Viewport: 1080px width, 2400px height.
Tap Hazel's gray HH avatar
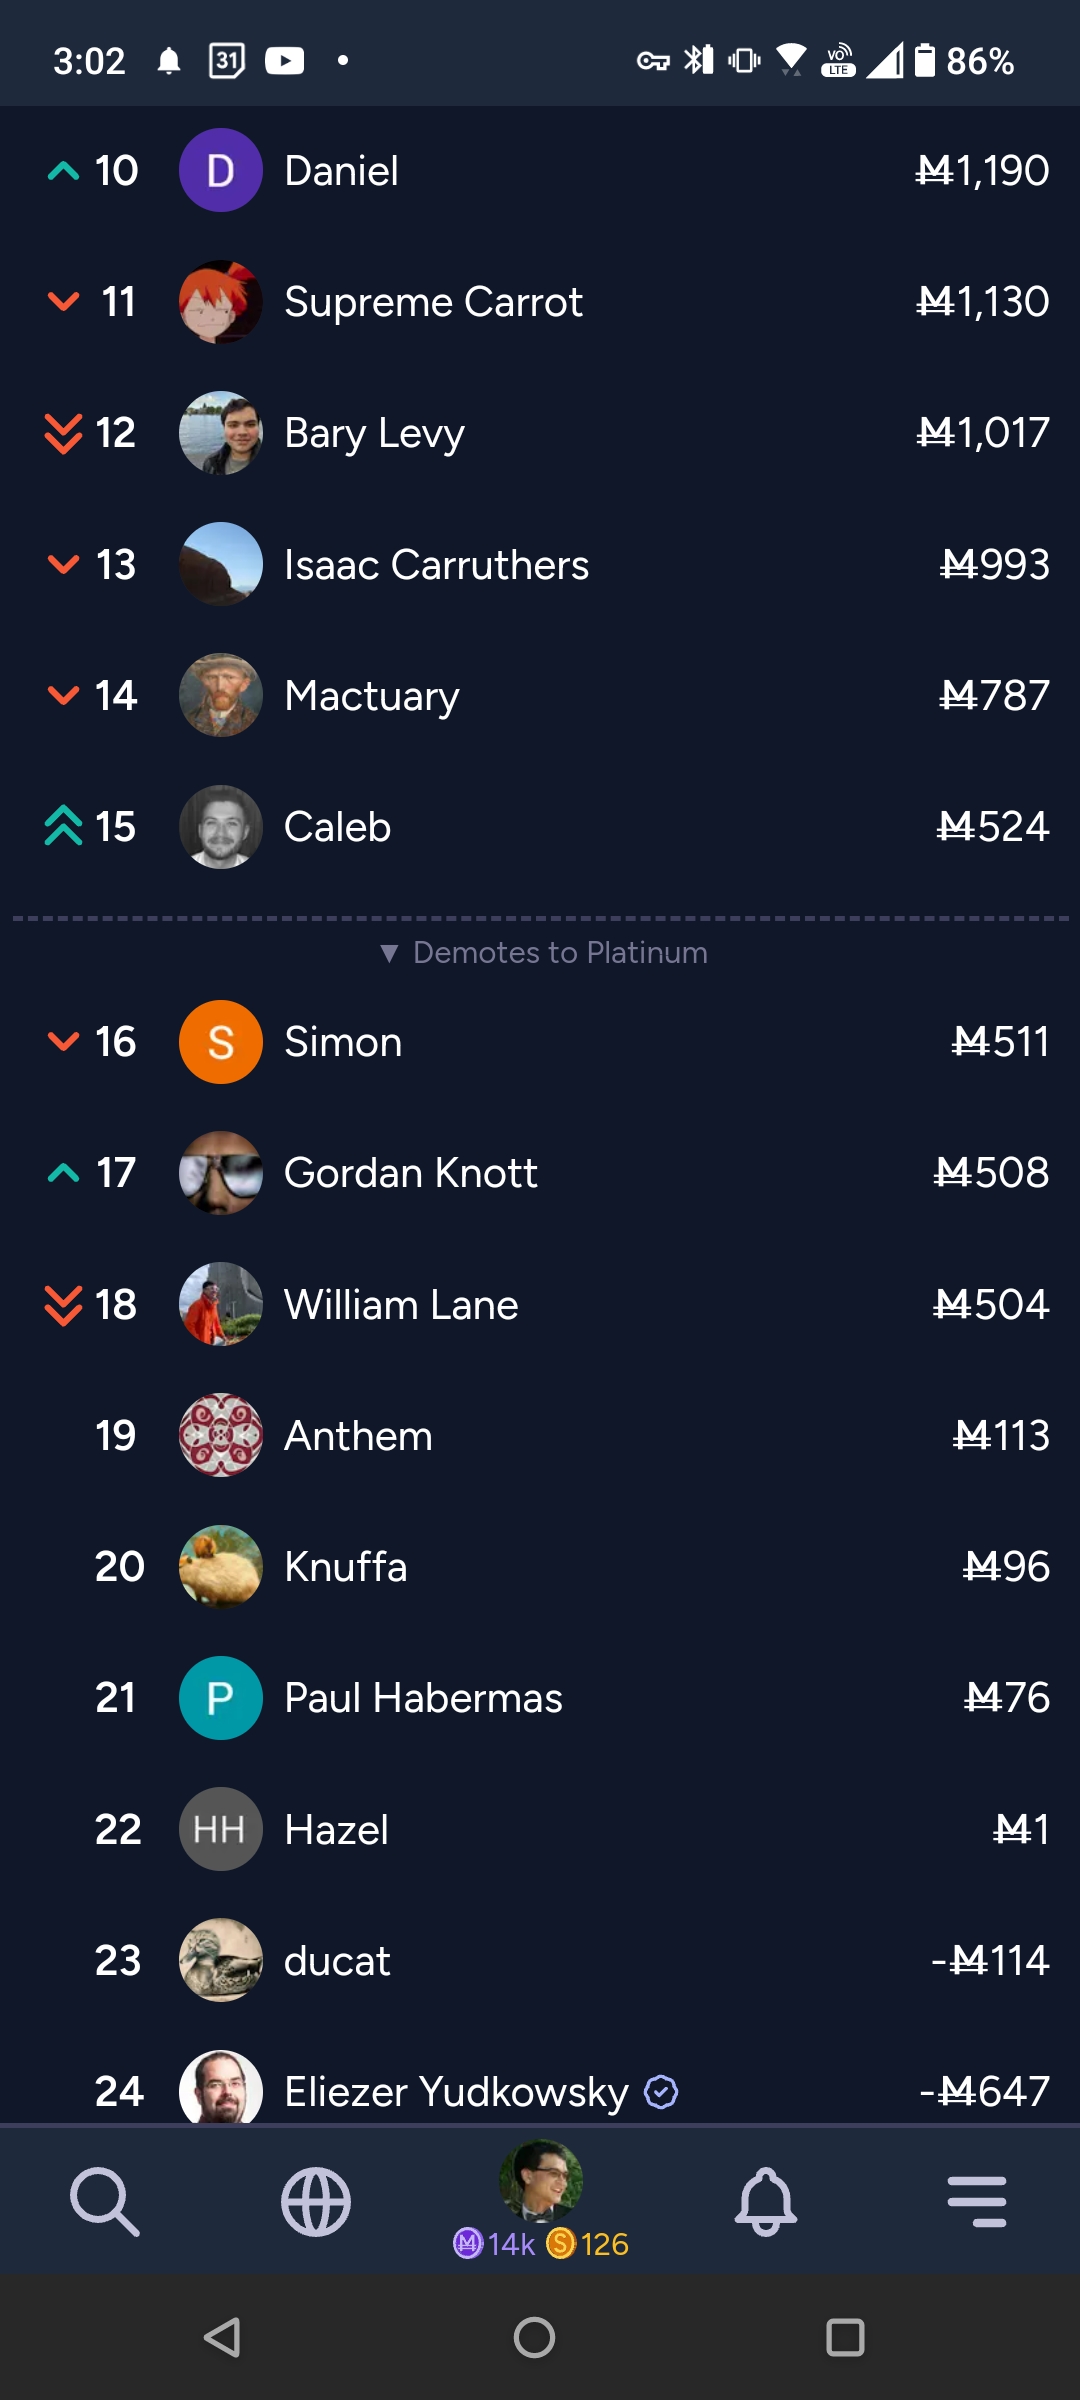[221, 1829]
